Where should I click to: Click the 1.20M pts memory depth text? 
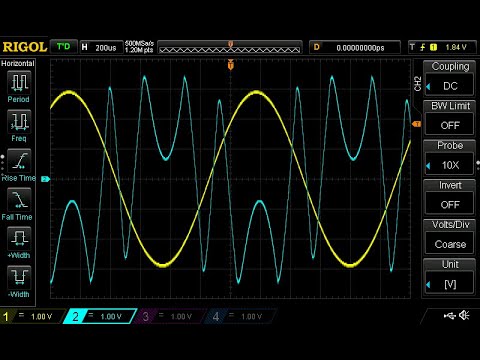pyautogui.click(x=139, y=50)
